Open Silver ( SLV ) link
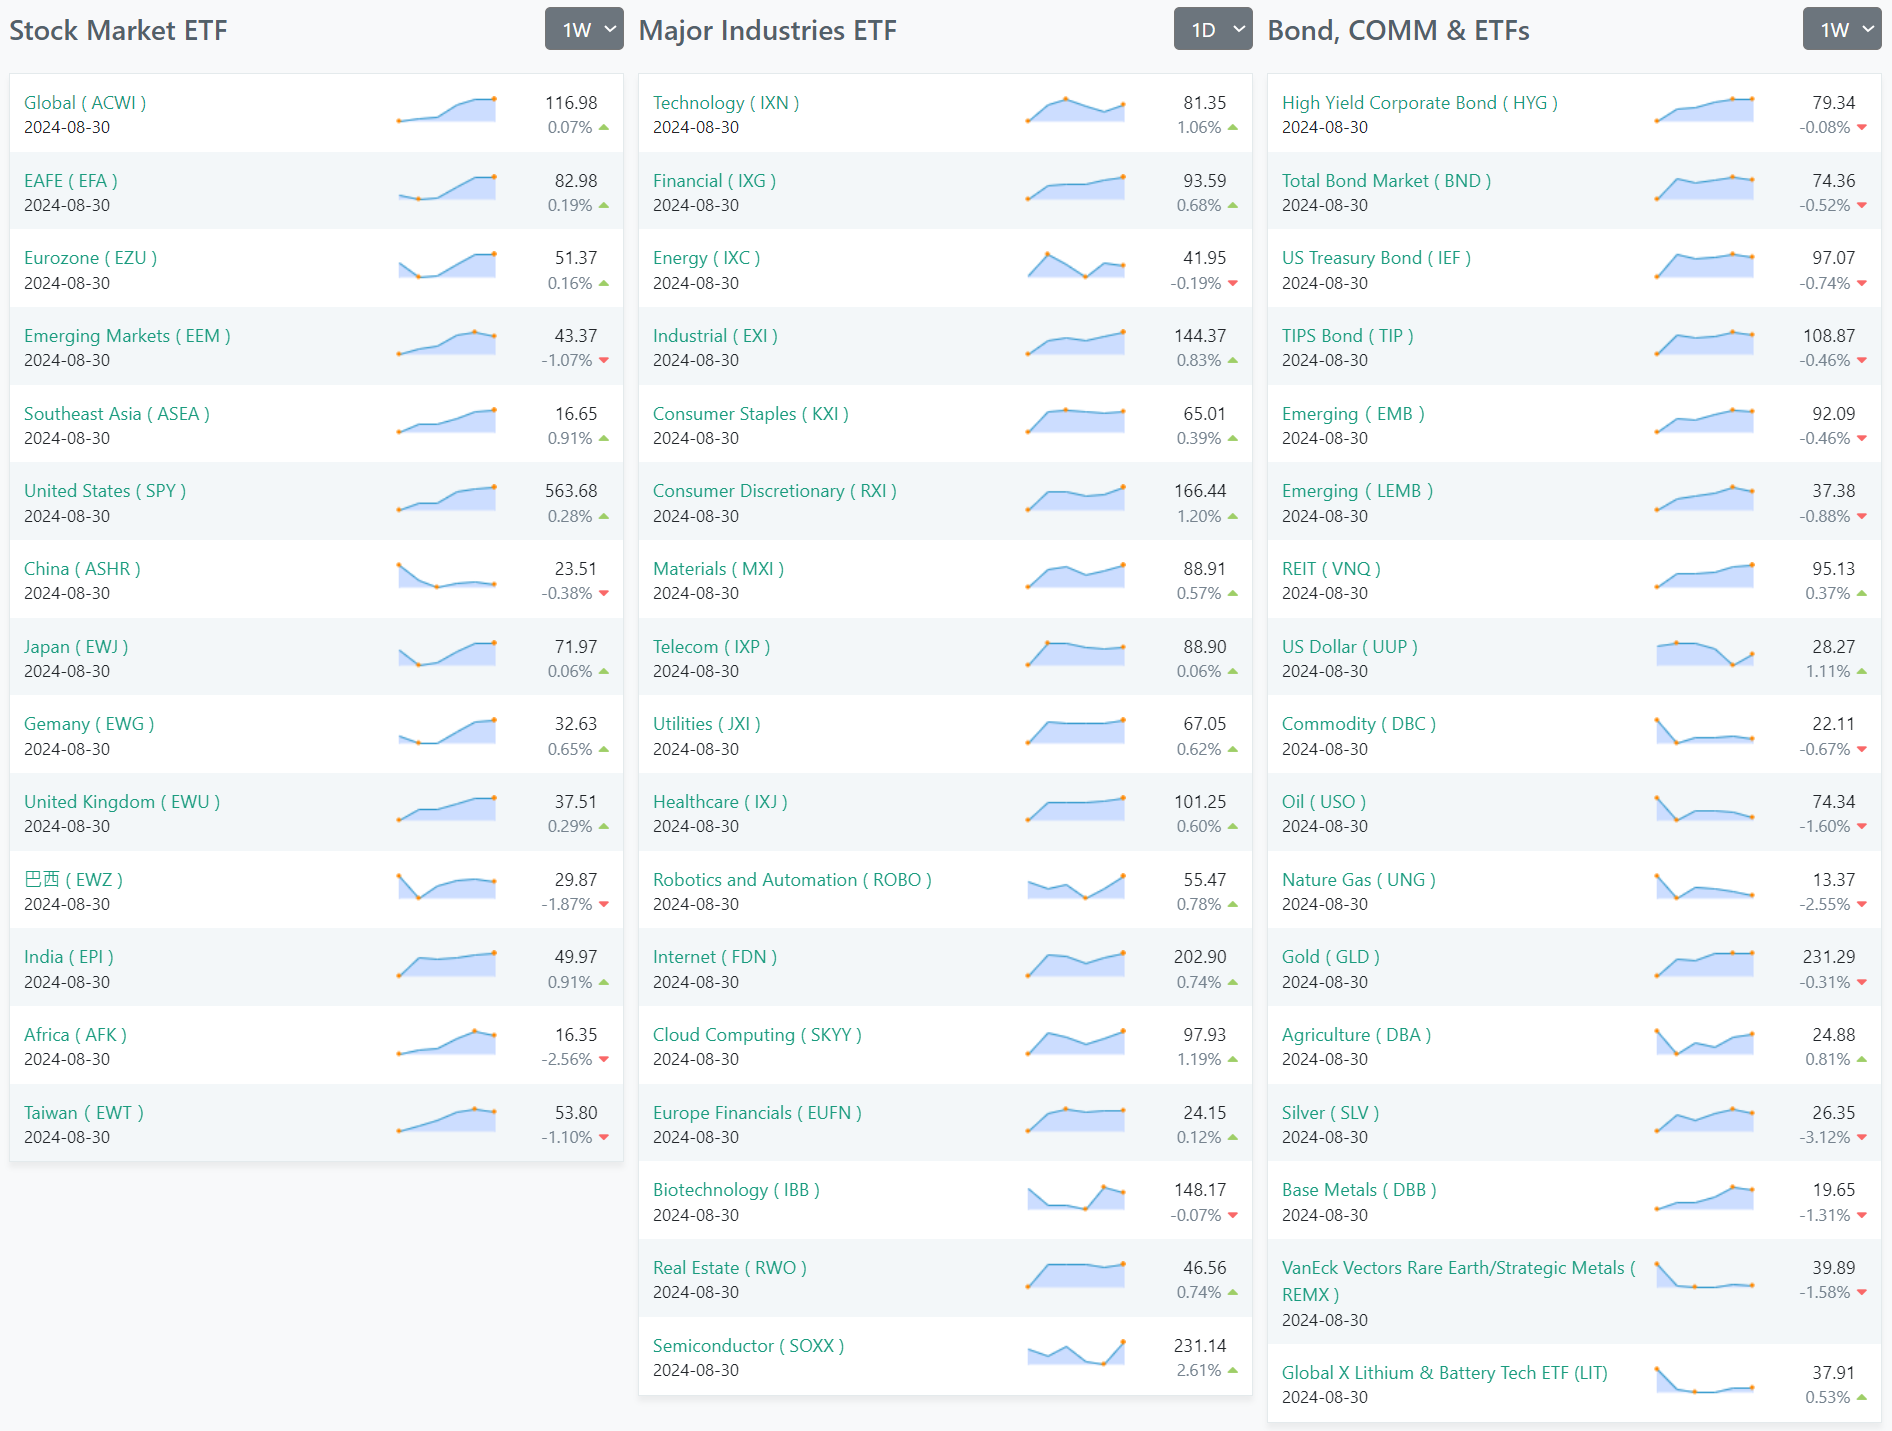The height and width of the screenshot is (1431, 1892). (x=1330, y=1113)
